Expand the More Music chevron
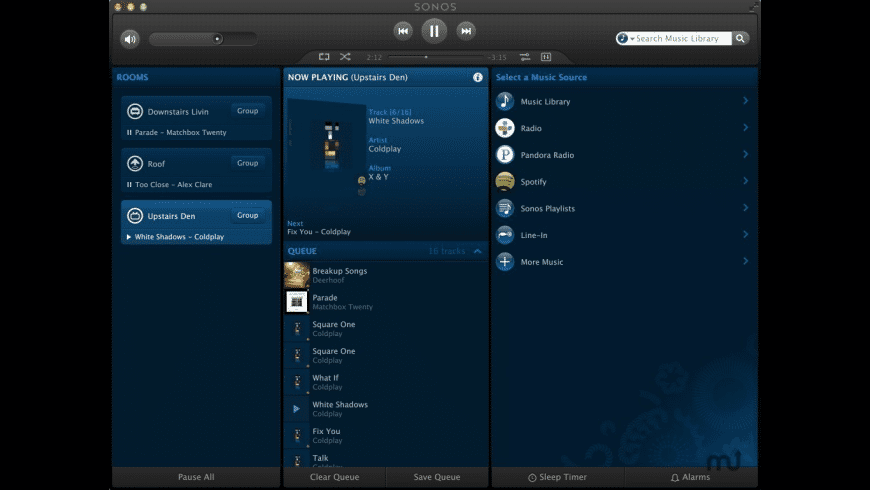The height and width of the screenshot is (490, 870). point(746,261)
